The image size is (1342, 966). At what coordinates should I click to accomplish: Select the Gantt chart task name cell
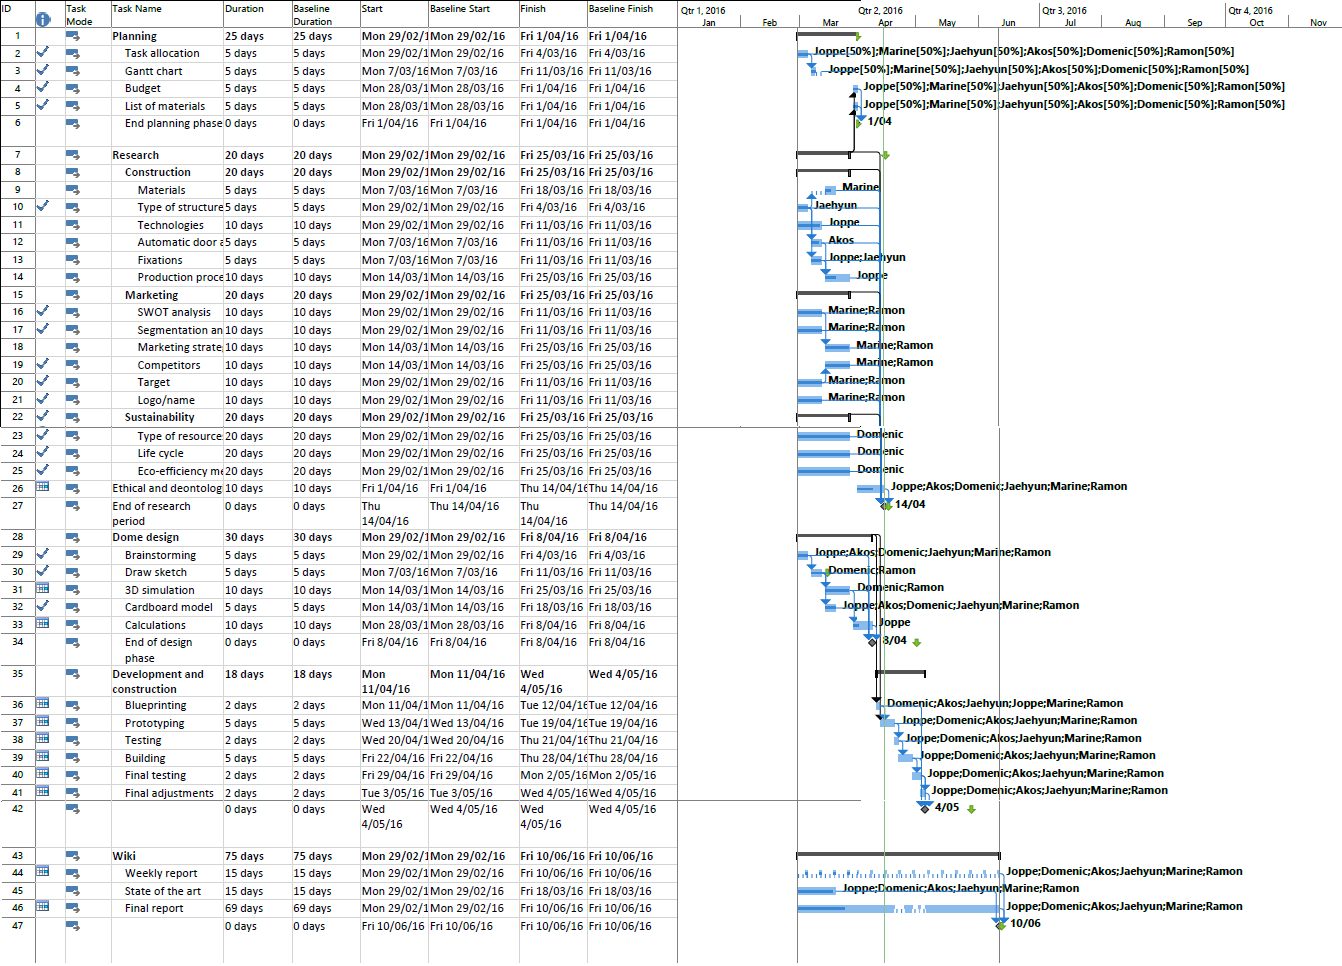(x=153, y=71)
